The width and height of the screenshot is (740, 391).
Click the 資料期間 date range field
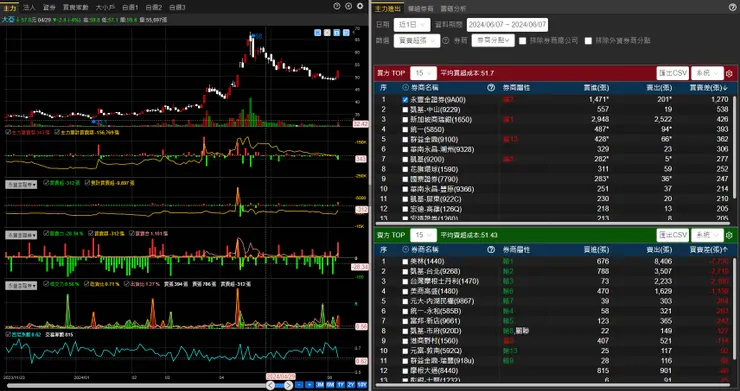point(507,25)
